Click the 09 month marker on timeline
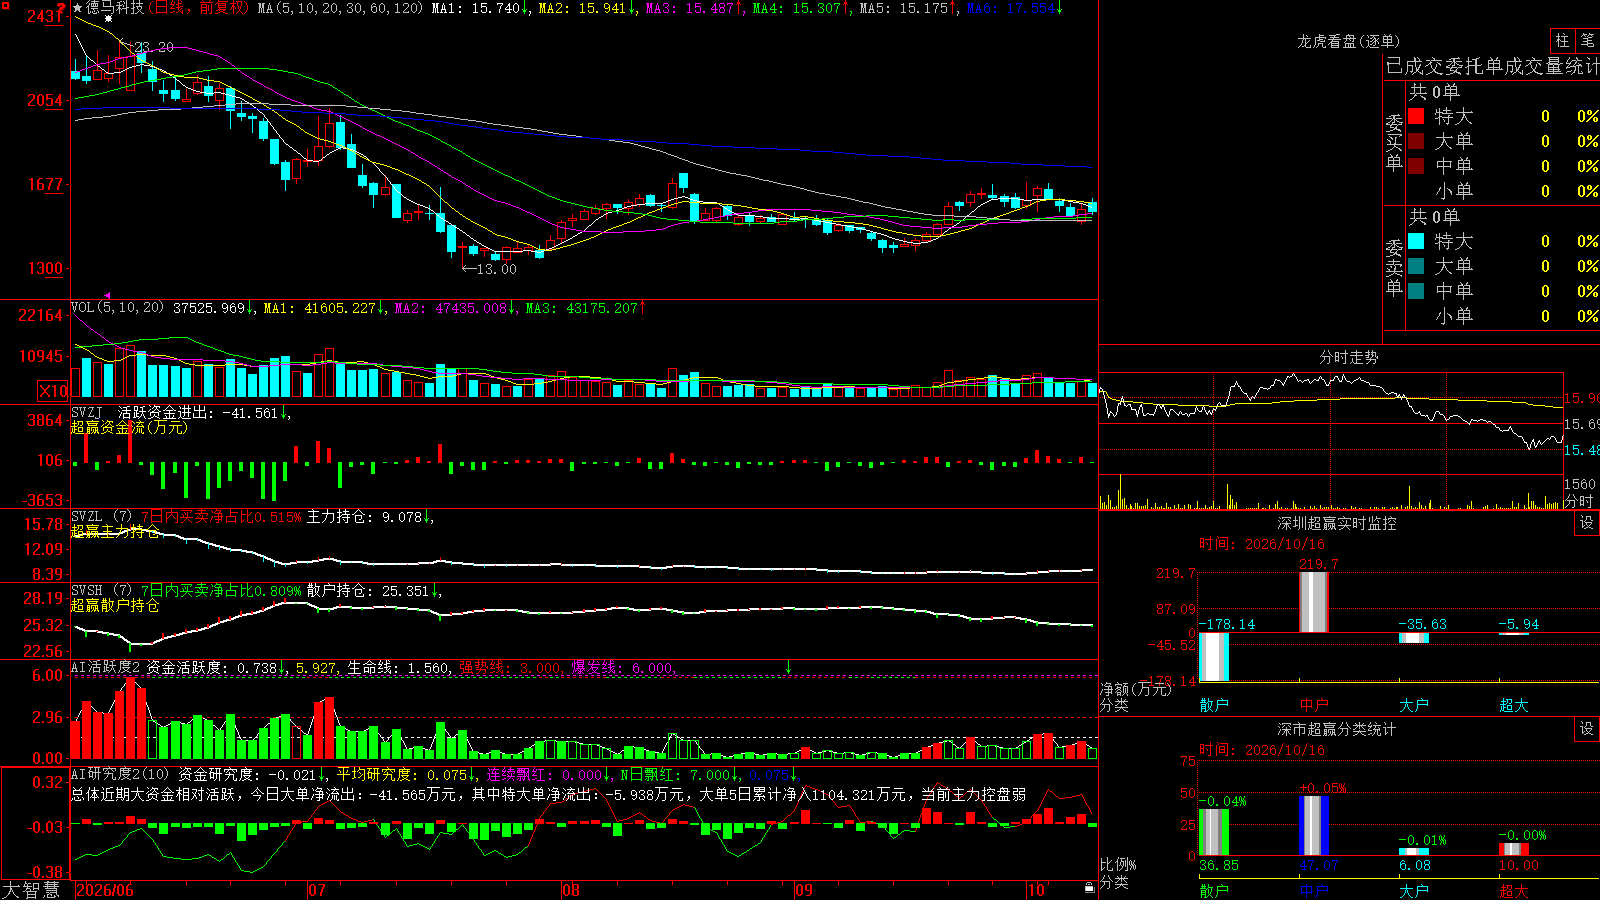The width and height of the screenshot is (1600, 900). click(x=804, y=890)
